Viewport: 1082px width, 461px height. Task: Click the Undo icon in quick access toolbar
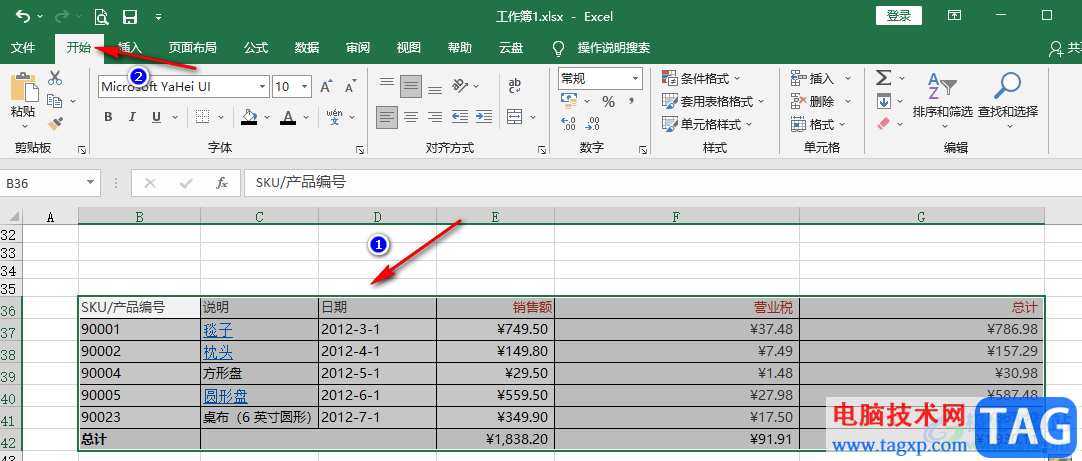click(x=23, y=16)
